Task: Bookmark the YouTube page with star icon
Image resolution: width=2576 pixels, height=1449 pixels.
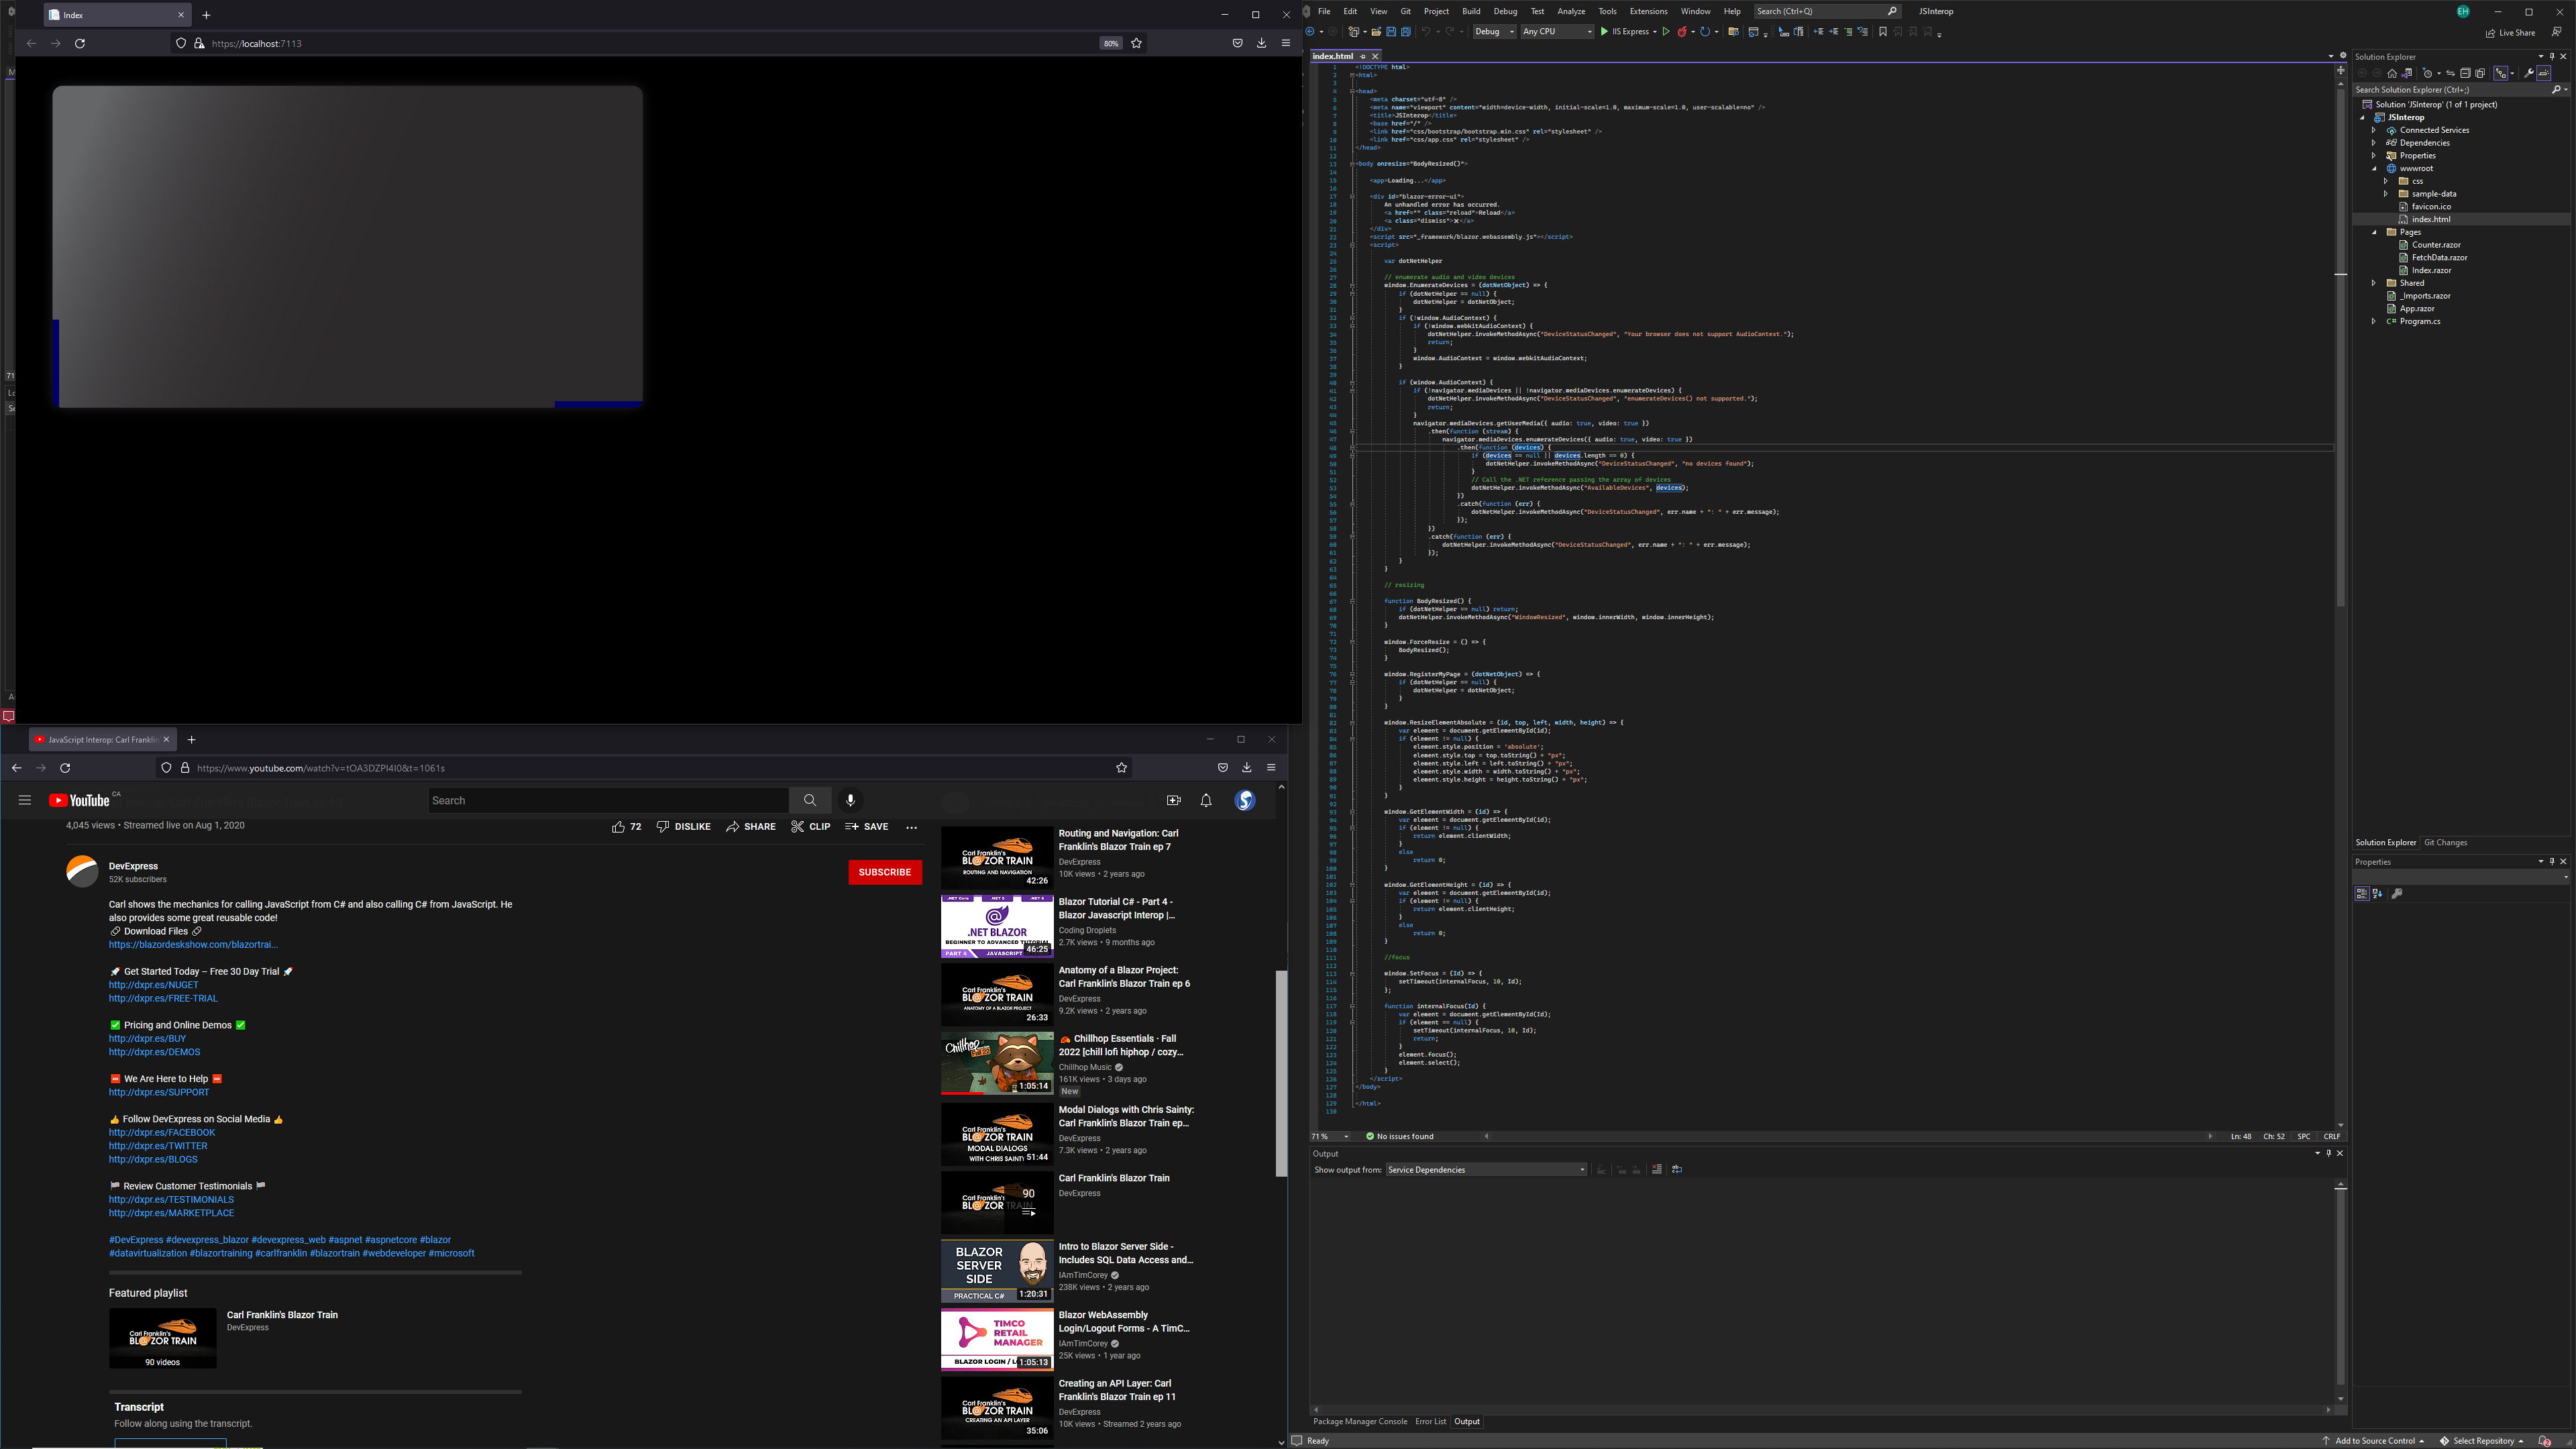Action: pos(1121,768)
